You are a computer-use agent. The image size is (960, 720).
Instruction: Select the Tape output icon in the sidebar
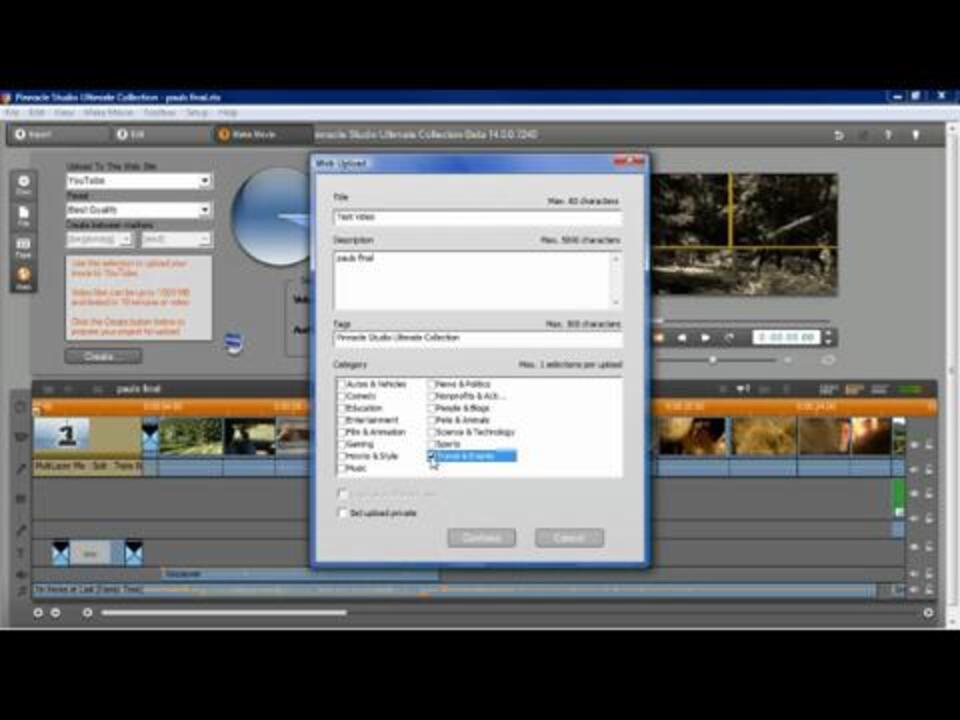click(23, 246)
